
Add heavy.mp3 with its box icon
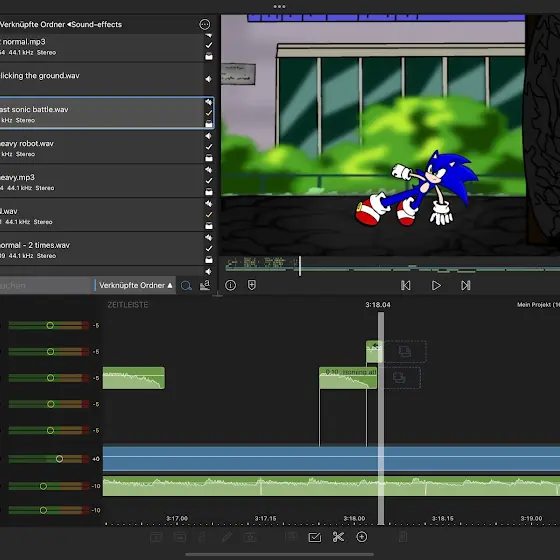click(x=209, y=191)
